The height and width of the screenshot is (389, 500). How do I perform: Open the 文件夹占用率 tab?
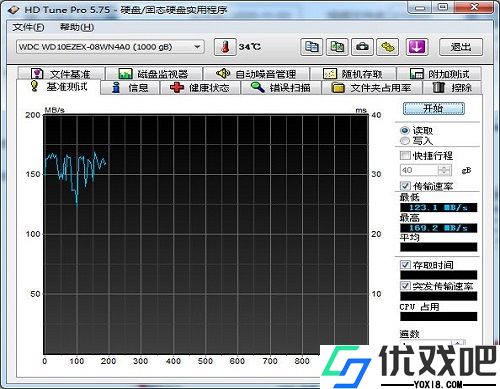(372, 88)
